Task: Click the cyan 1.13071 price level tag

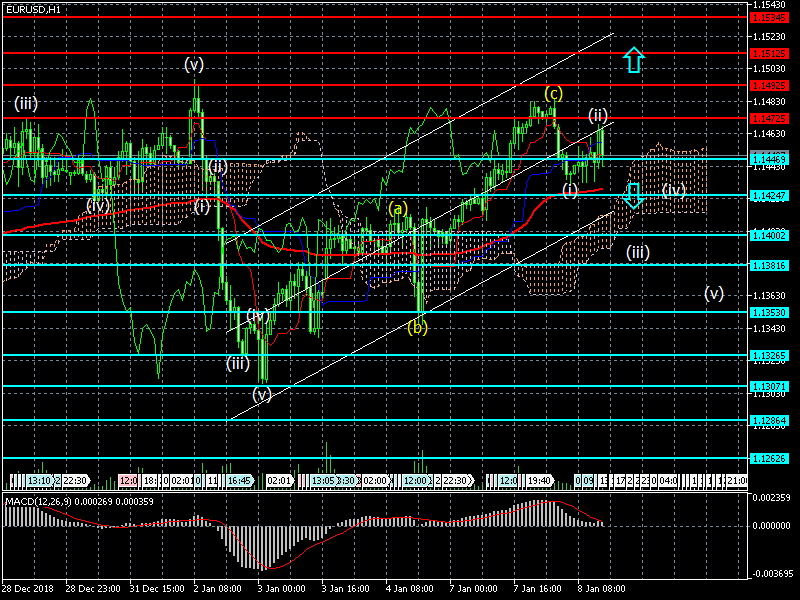Action: (769, 386)
